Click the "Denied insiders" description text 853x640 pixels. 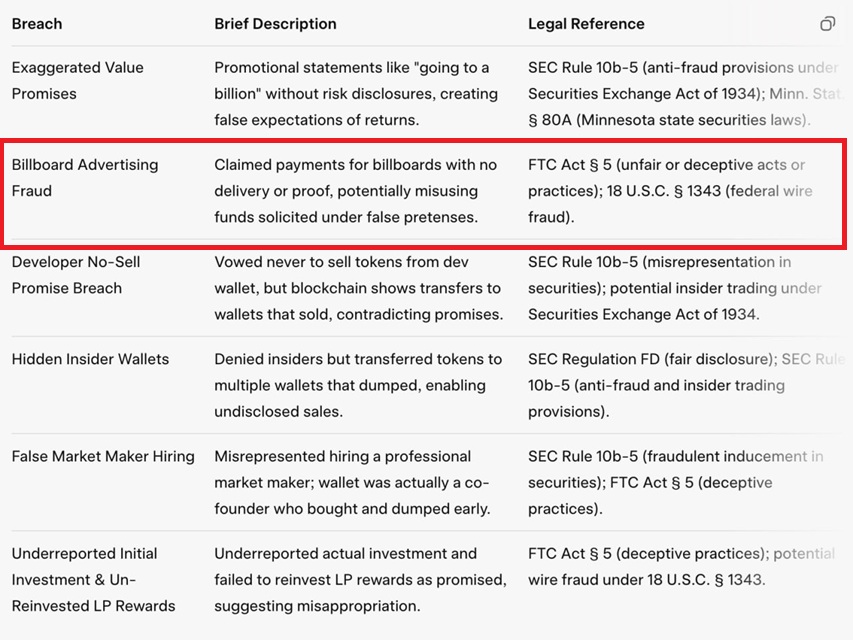pos(358,385)
